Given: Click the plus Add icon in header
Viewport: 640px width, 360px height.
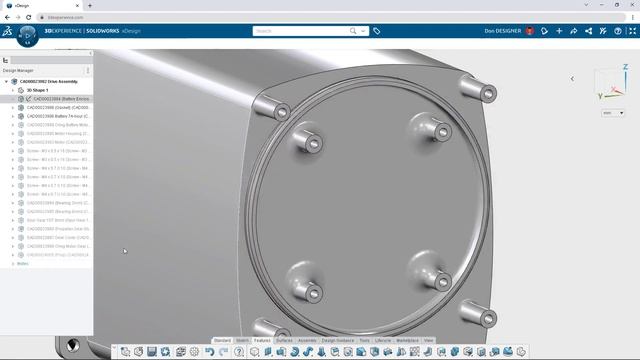Looking at the screenshot, I should (559, 31).
